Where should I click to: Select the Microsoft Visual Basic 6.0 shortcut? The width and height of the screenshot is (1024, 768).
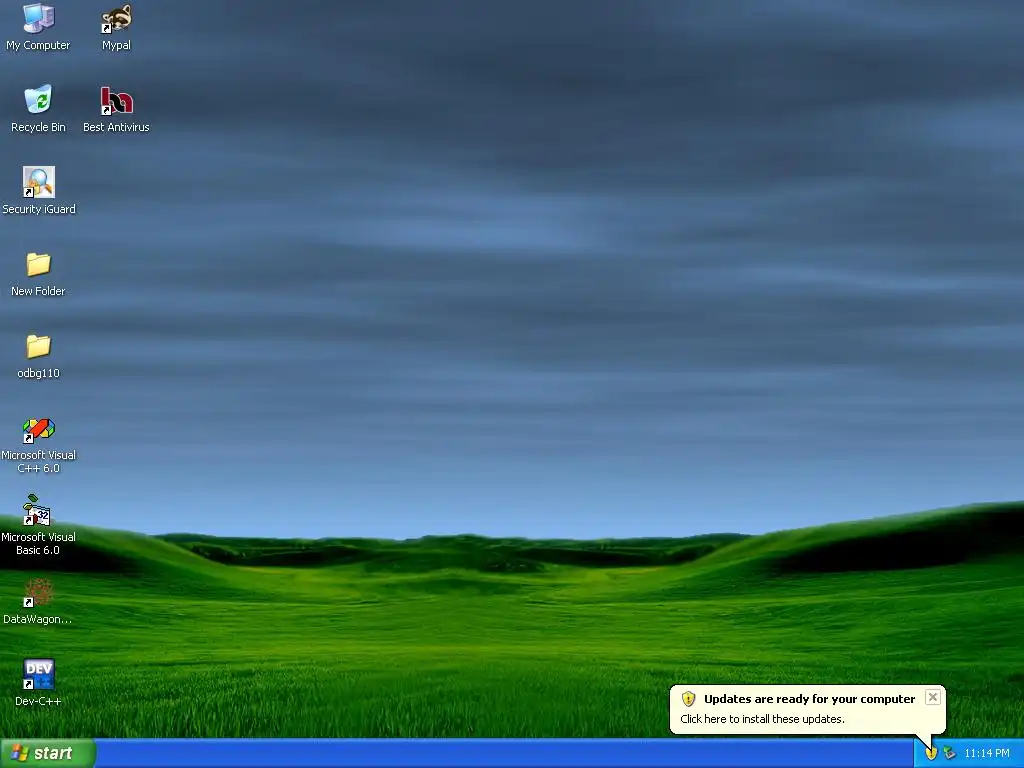pos(38,526)
